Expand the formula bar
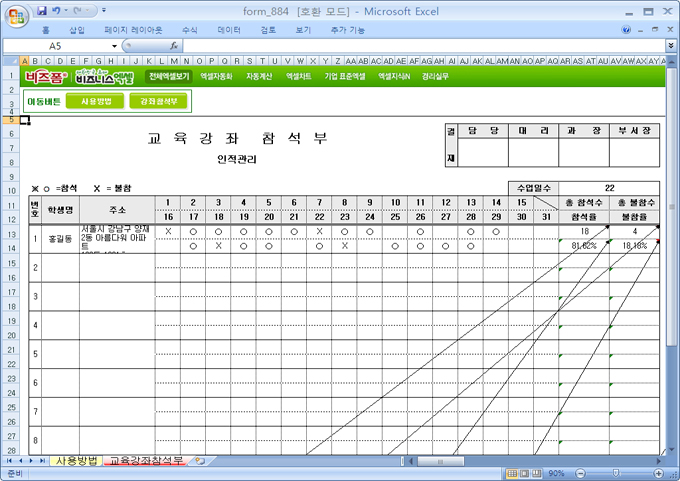This screenshot has height=481, width=680. (x=670, y=46)
